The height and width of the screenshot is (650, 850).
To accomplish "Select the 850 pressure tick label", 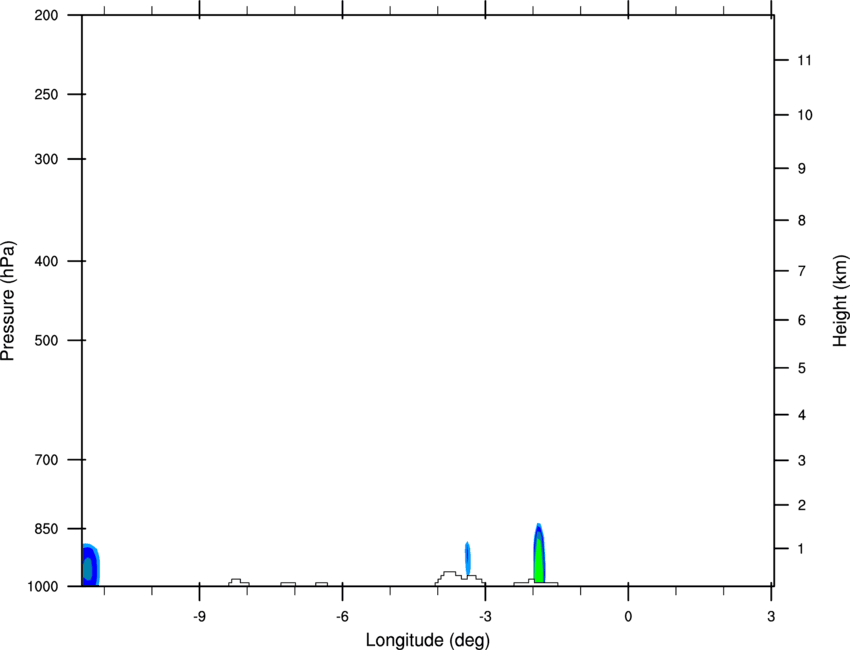I will point(46,529).
